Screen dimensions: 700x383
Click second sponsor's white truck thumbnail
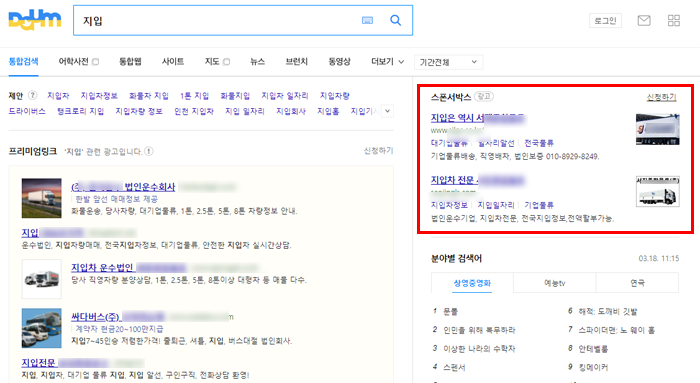click(658, 191)
